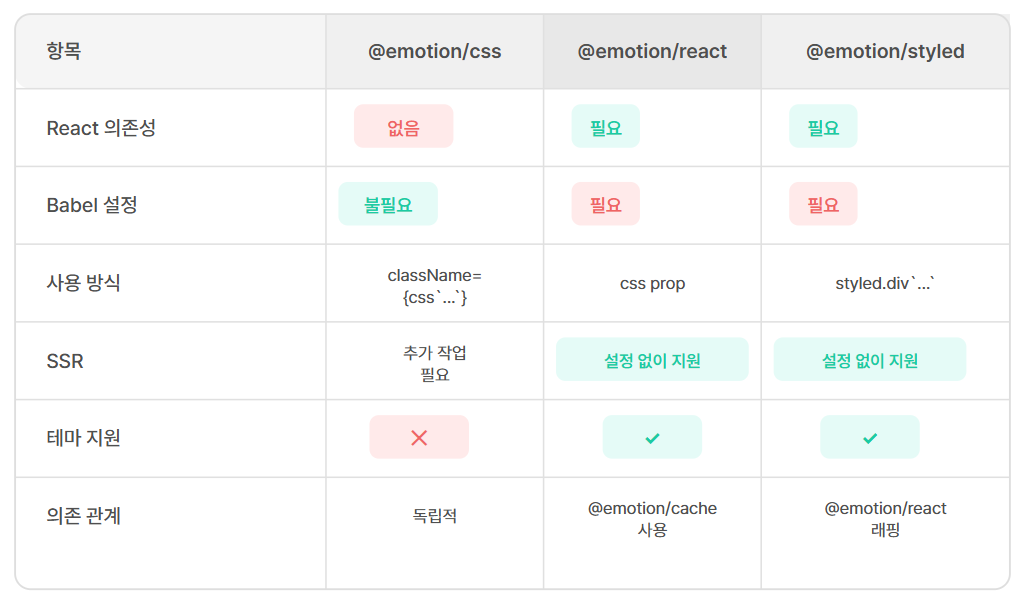Click the green 불필요 badge

click(388, 204)
